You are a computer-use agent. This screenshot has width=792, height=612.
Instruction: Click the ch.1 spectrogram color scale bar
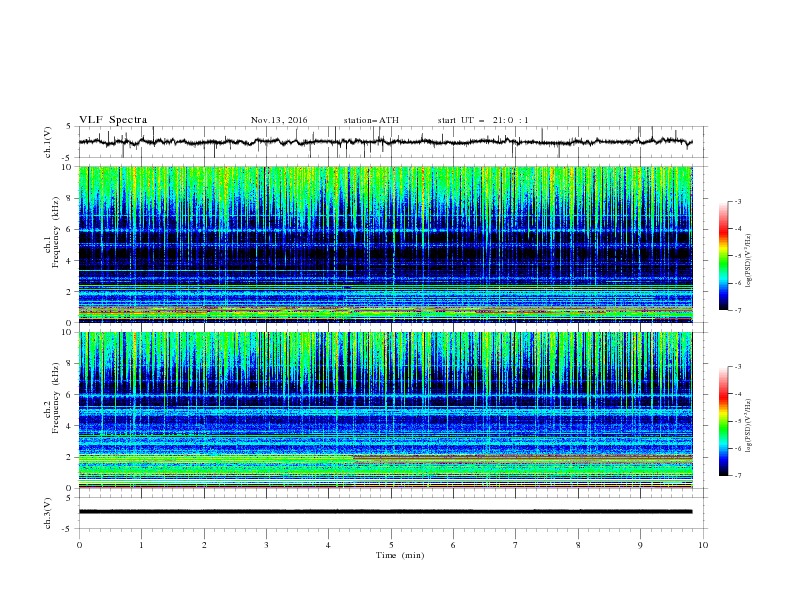click(723, 256)
